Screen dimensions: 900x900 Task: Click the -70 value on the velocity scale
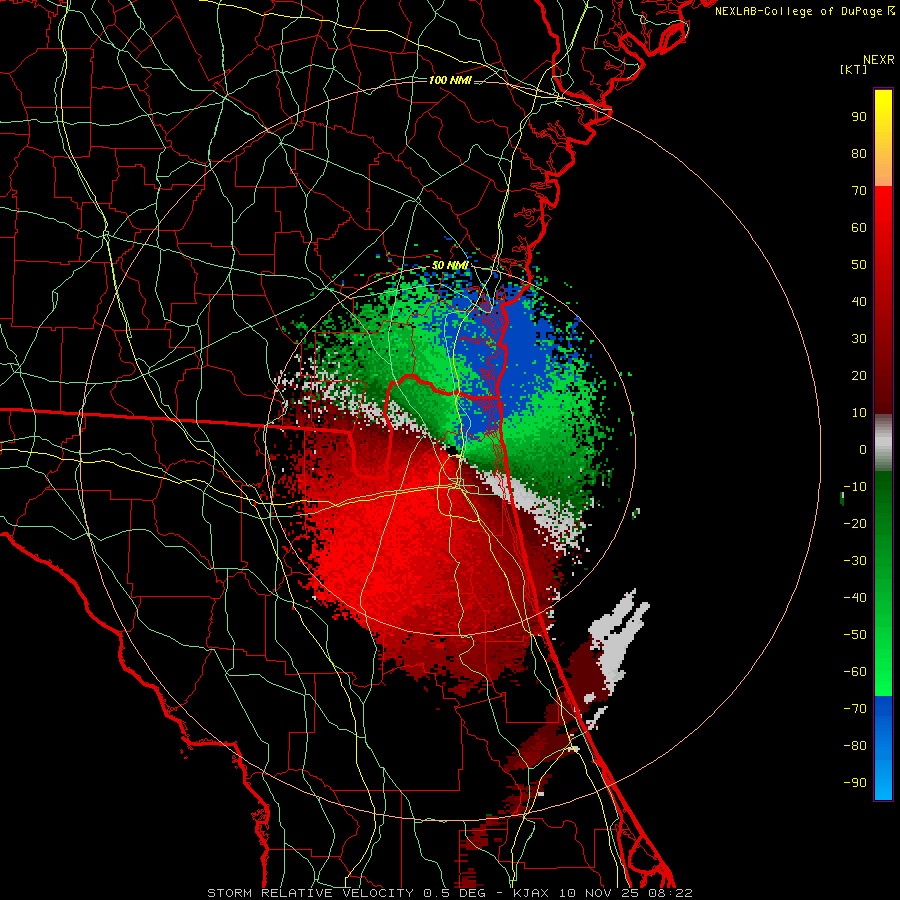coord(855,708)
